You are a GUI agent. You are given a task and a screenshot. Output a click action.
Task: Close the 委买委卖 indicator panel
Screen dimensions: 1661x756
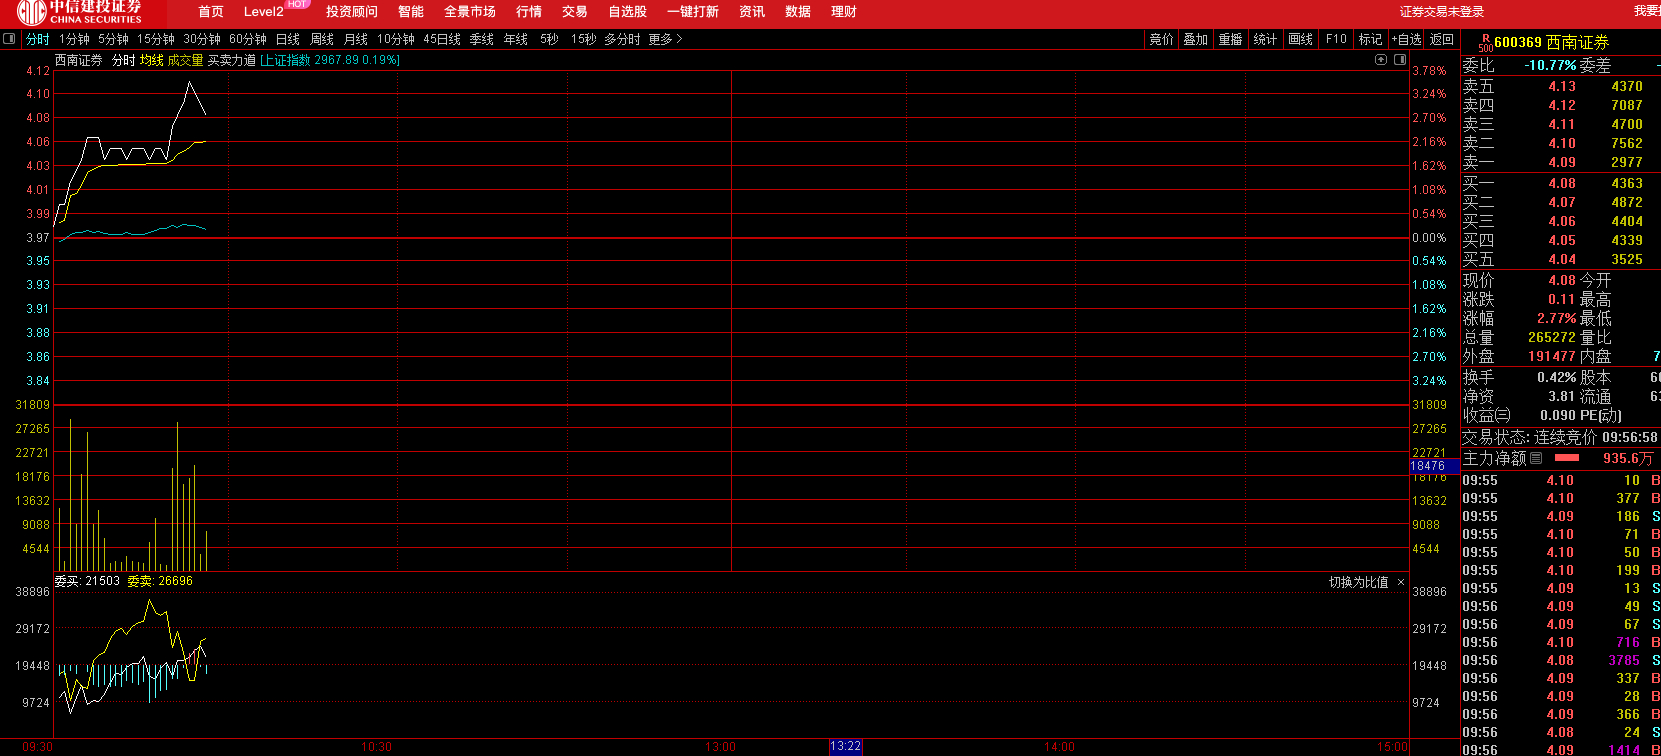(1401, 582)
